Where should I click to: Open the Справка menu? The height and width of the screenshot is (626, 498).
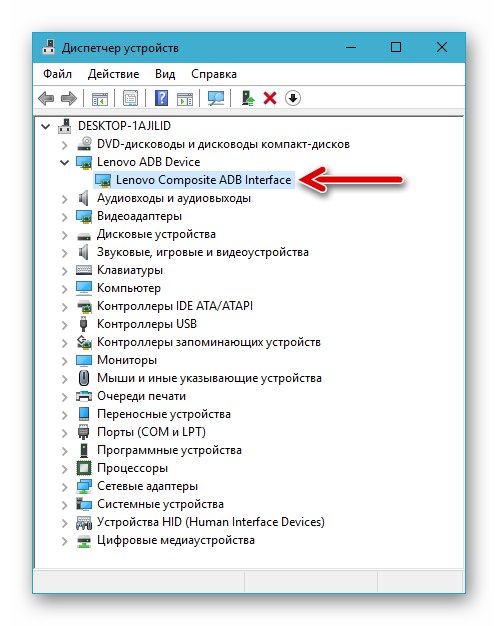coord(214,74)
